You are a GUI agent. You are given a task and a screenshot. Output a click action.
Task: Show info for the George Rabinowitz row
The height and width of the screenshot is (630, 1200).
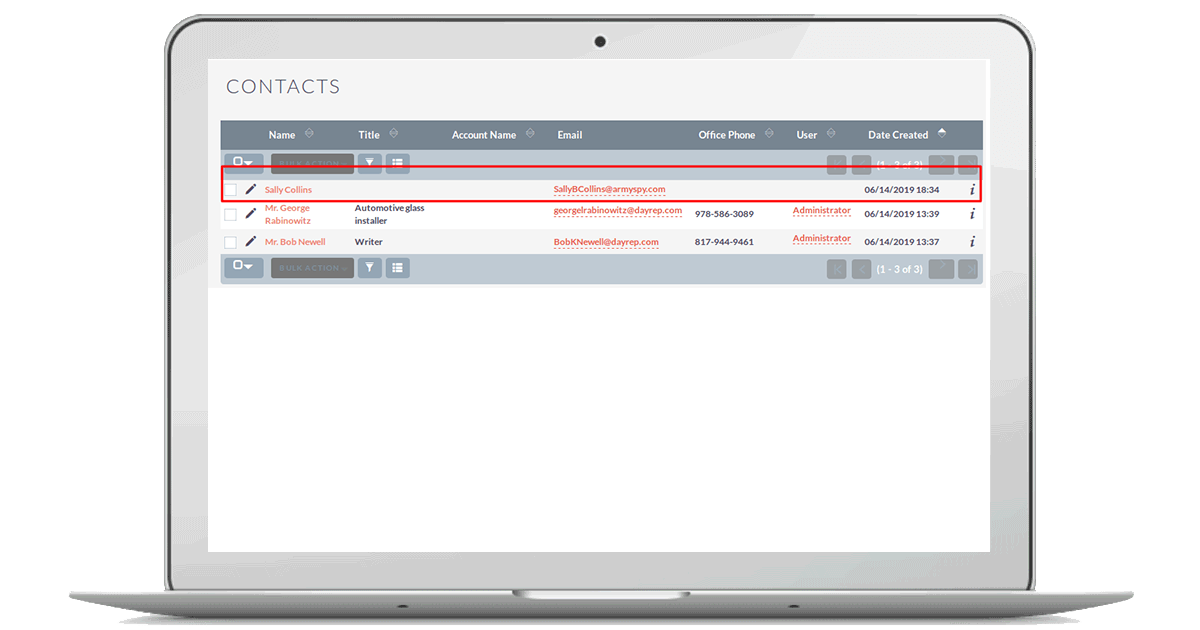tap(972, 214)
